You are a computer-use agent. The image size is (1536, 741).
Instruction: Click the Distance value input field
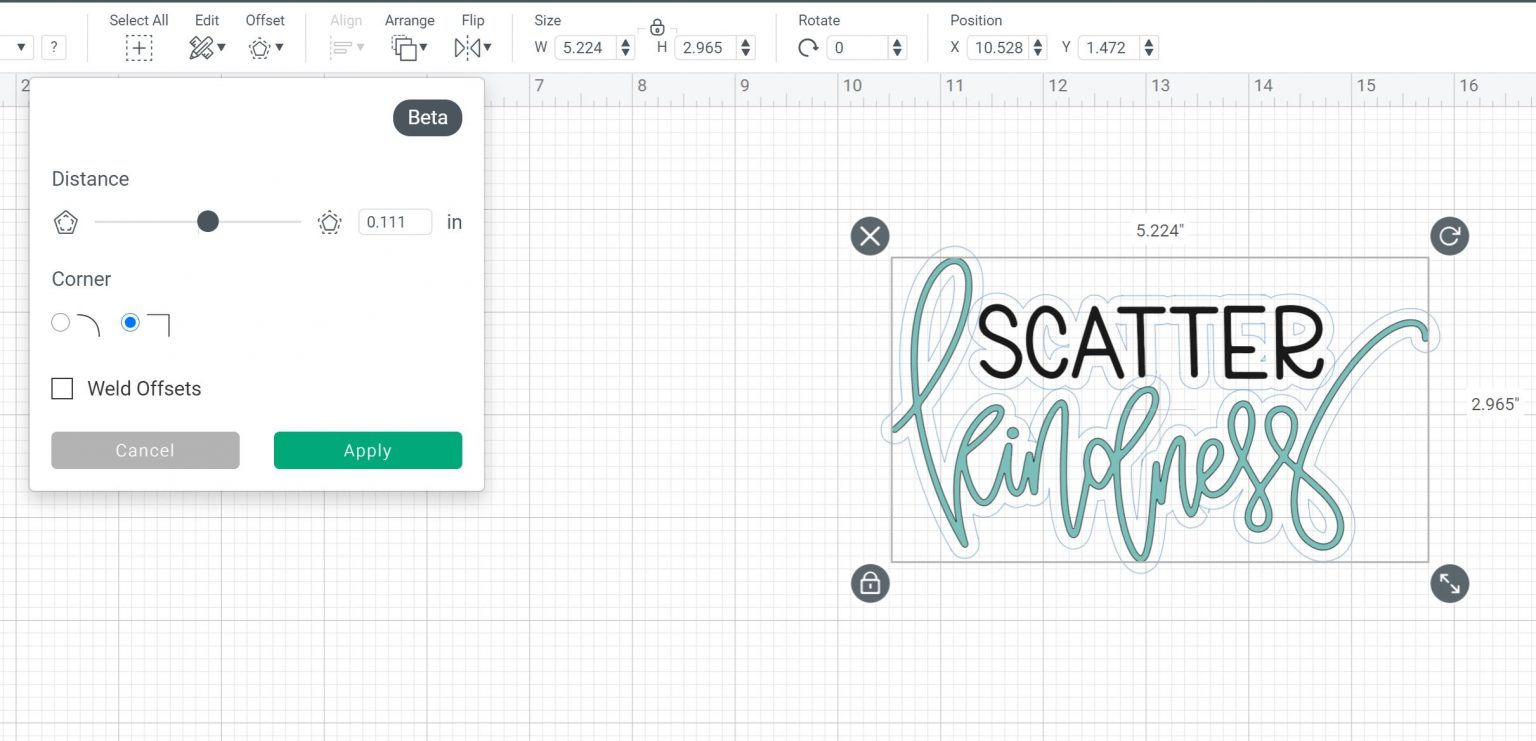point(394,221)
